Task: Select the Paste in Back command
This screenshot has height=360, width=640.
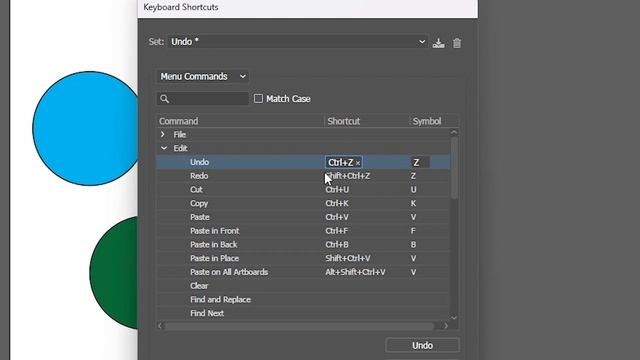Action: [303, 244]
